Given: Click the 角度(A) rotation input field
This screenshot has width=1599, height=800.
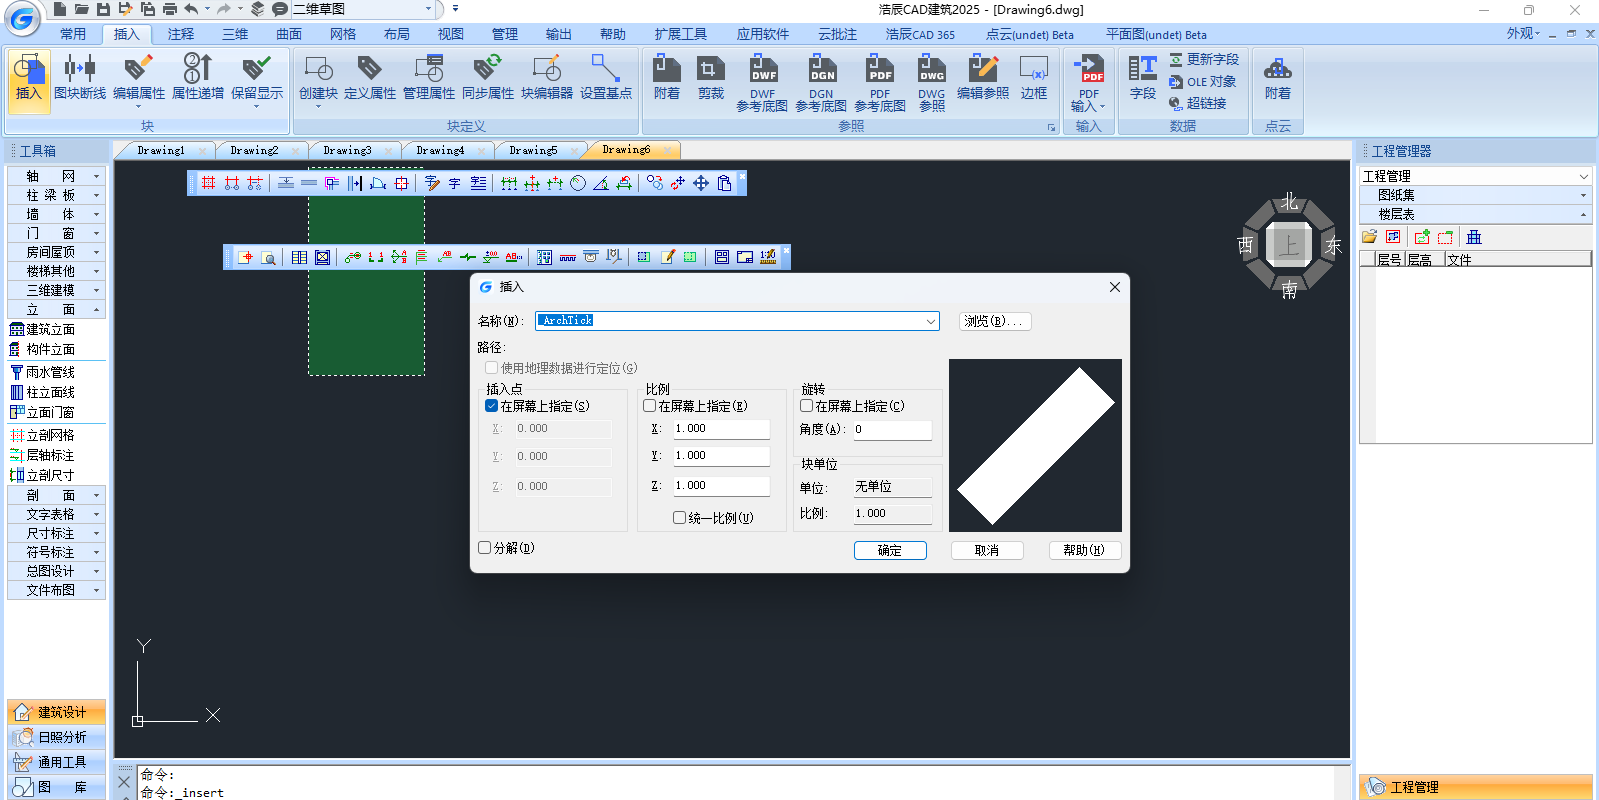Looking at the screenshot, I should pos(891,429).
